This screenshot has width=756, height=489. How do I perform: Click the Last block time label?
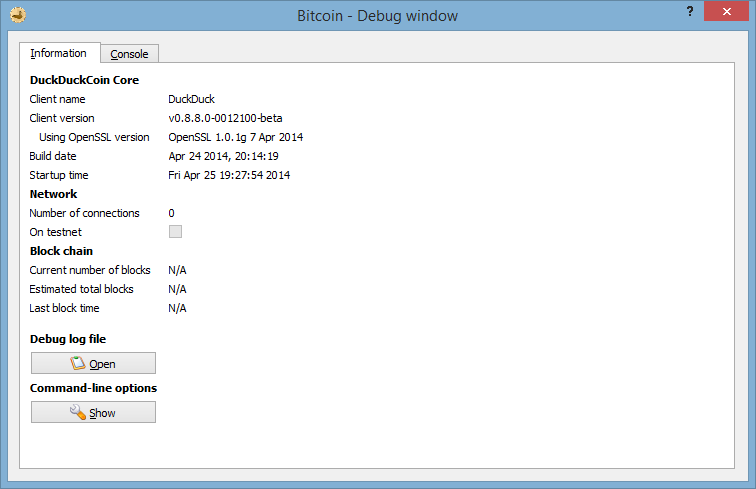64,308
